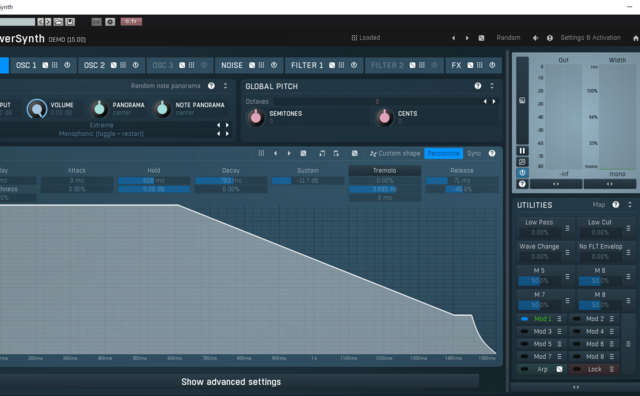Click the home icon at top right
This screenshot has width=640, height=396.
pos(636,38)
